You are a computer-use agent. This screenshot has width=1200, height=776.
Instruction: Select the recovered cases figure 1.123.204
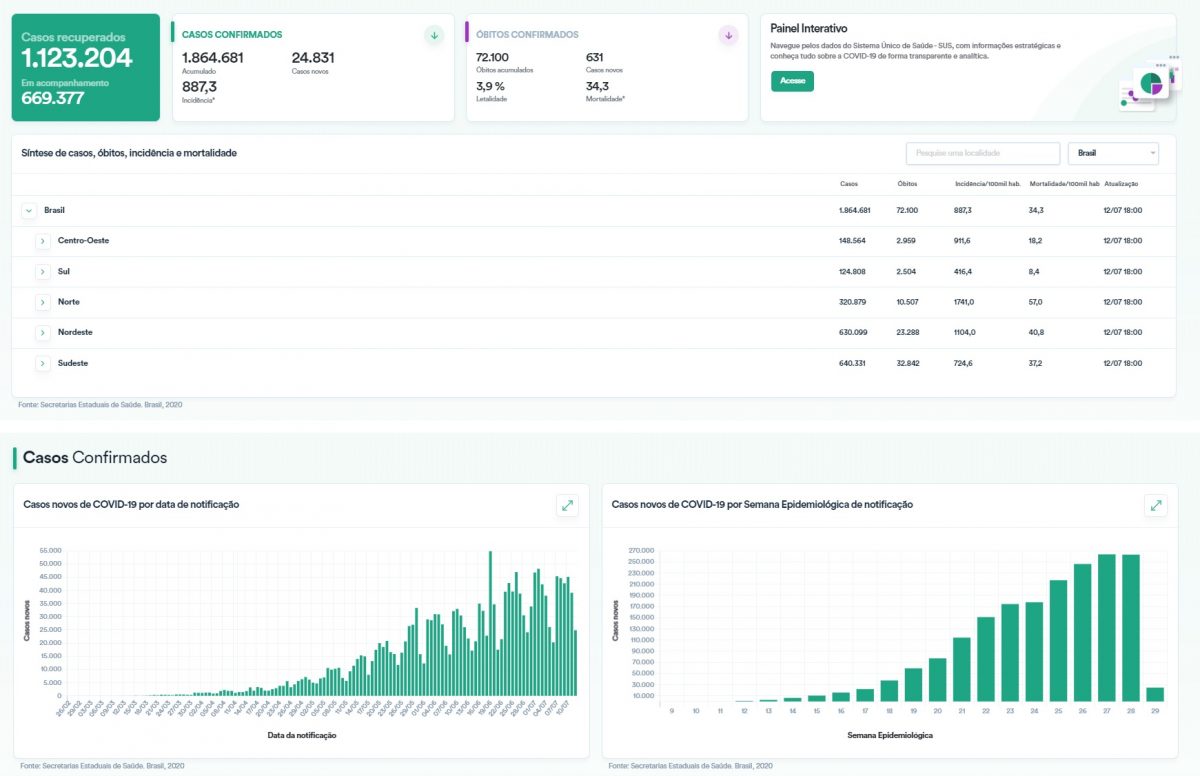tap(77, 58)
